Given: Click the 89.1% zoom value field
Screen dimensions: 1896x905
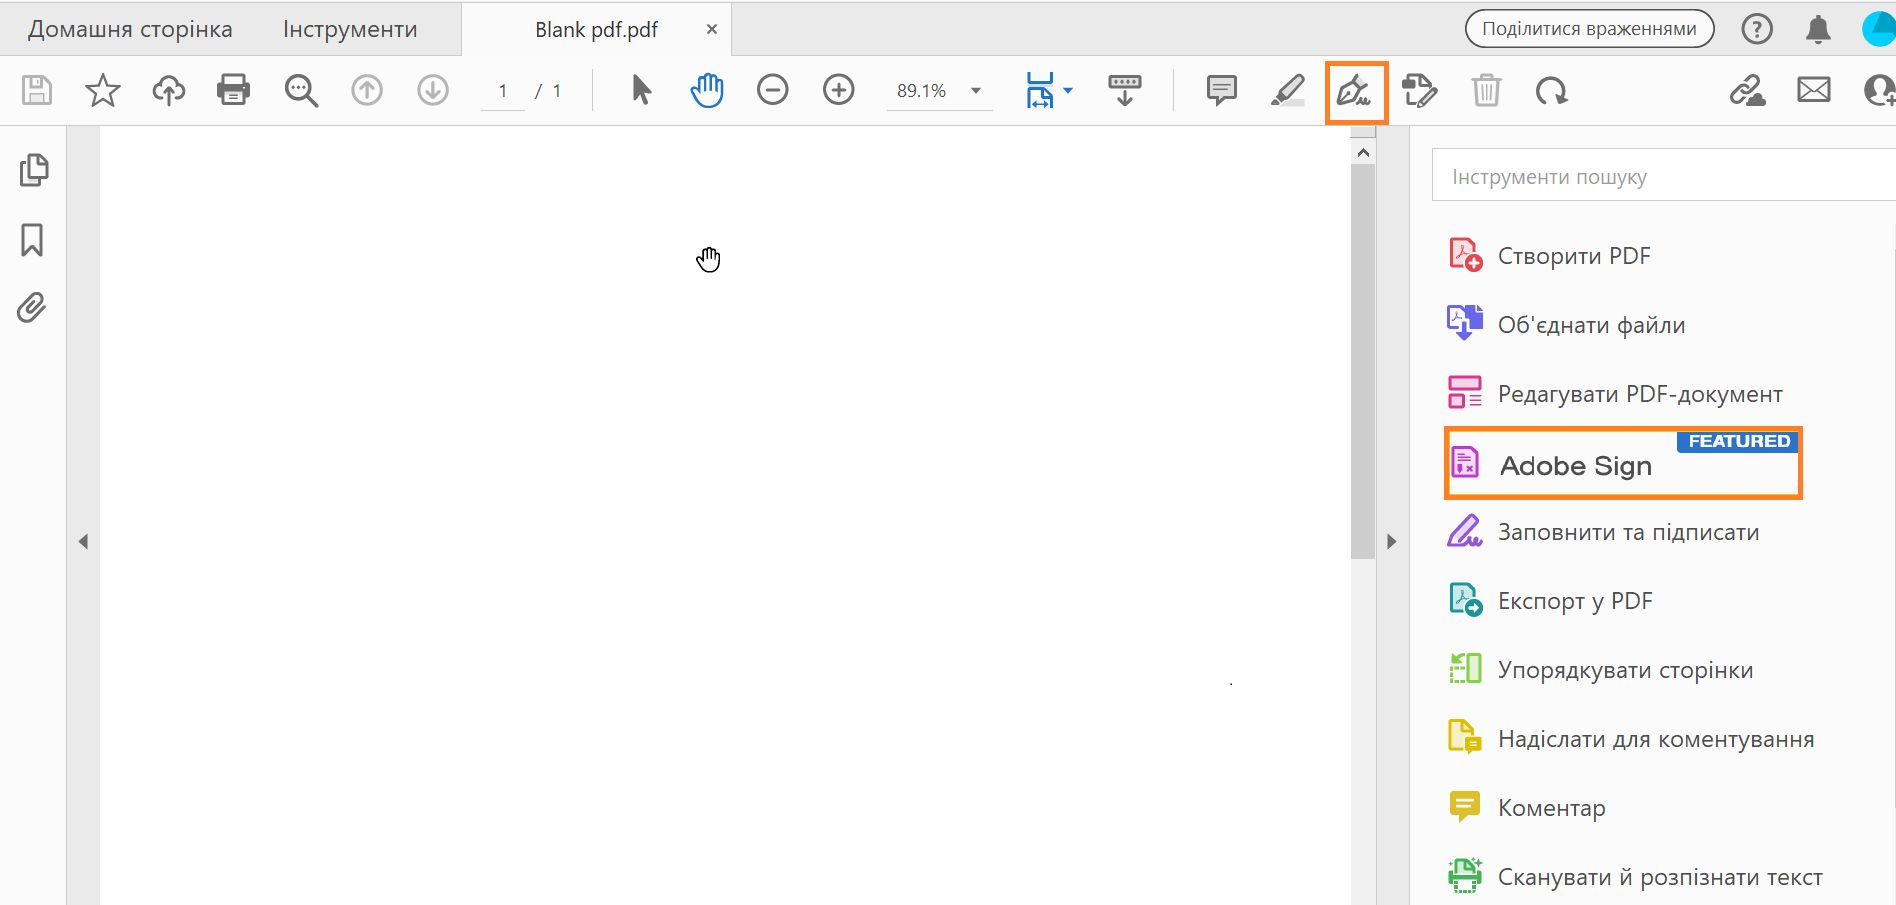Looking at the screenshot, I should (921, 91).
